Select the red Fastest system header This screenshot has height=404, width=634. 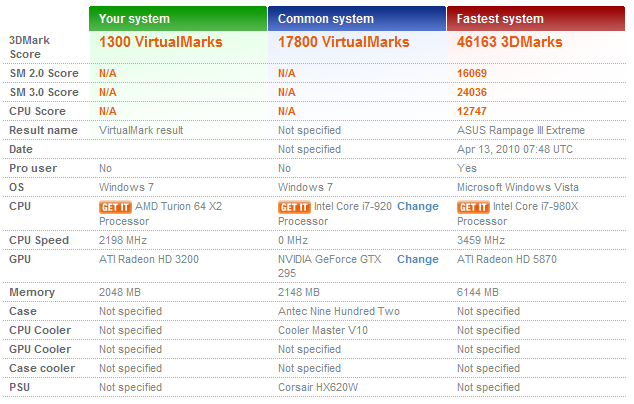pyautogui.click(x=536, y=18)
